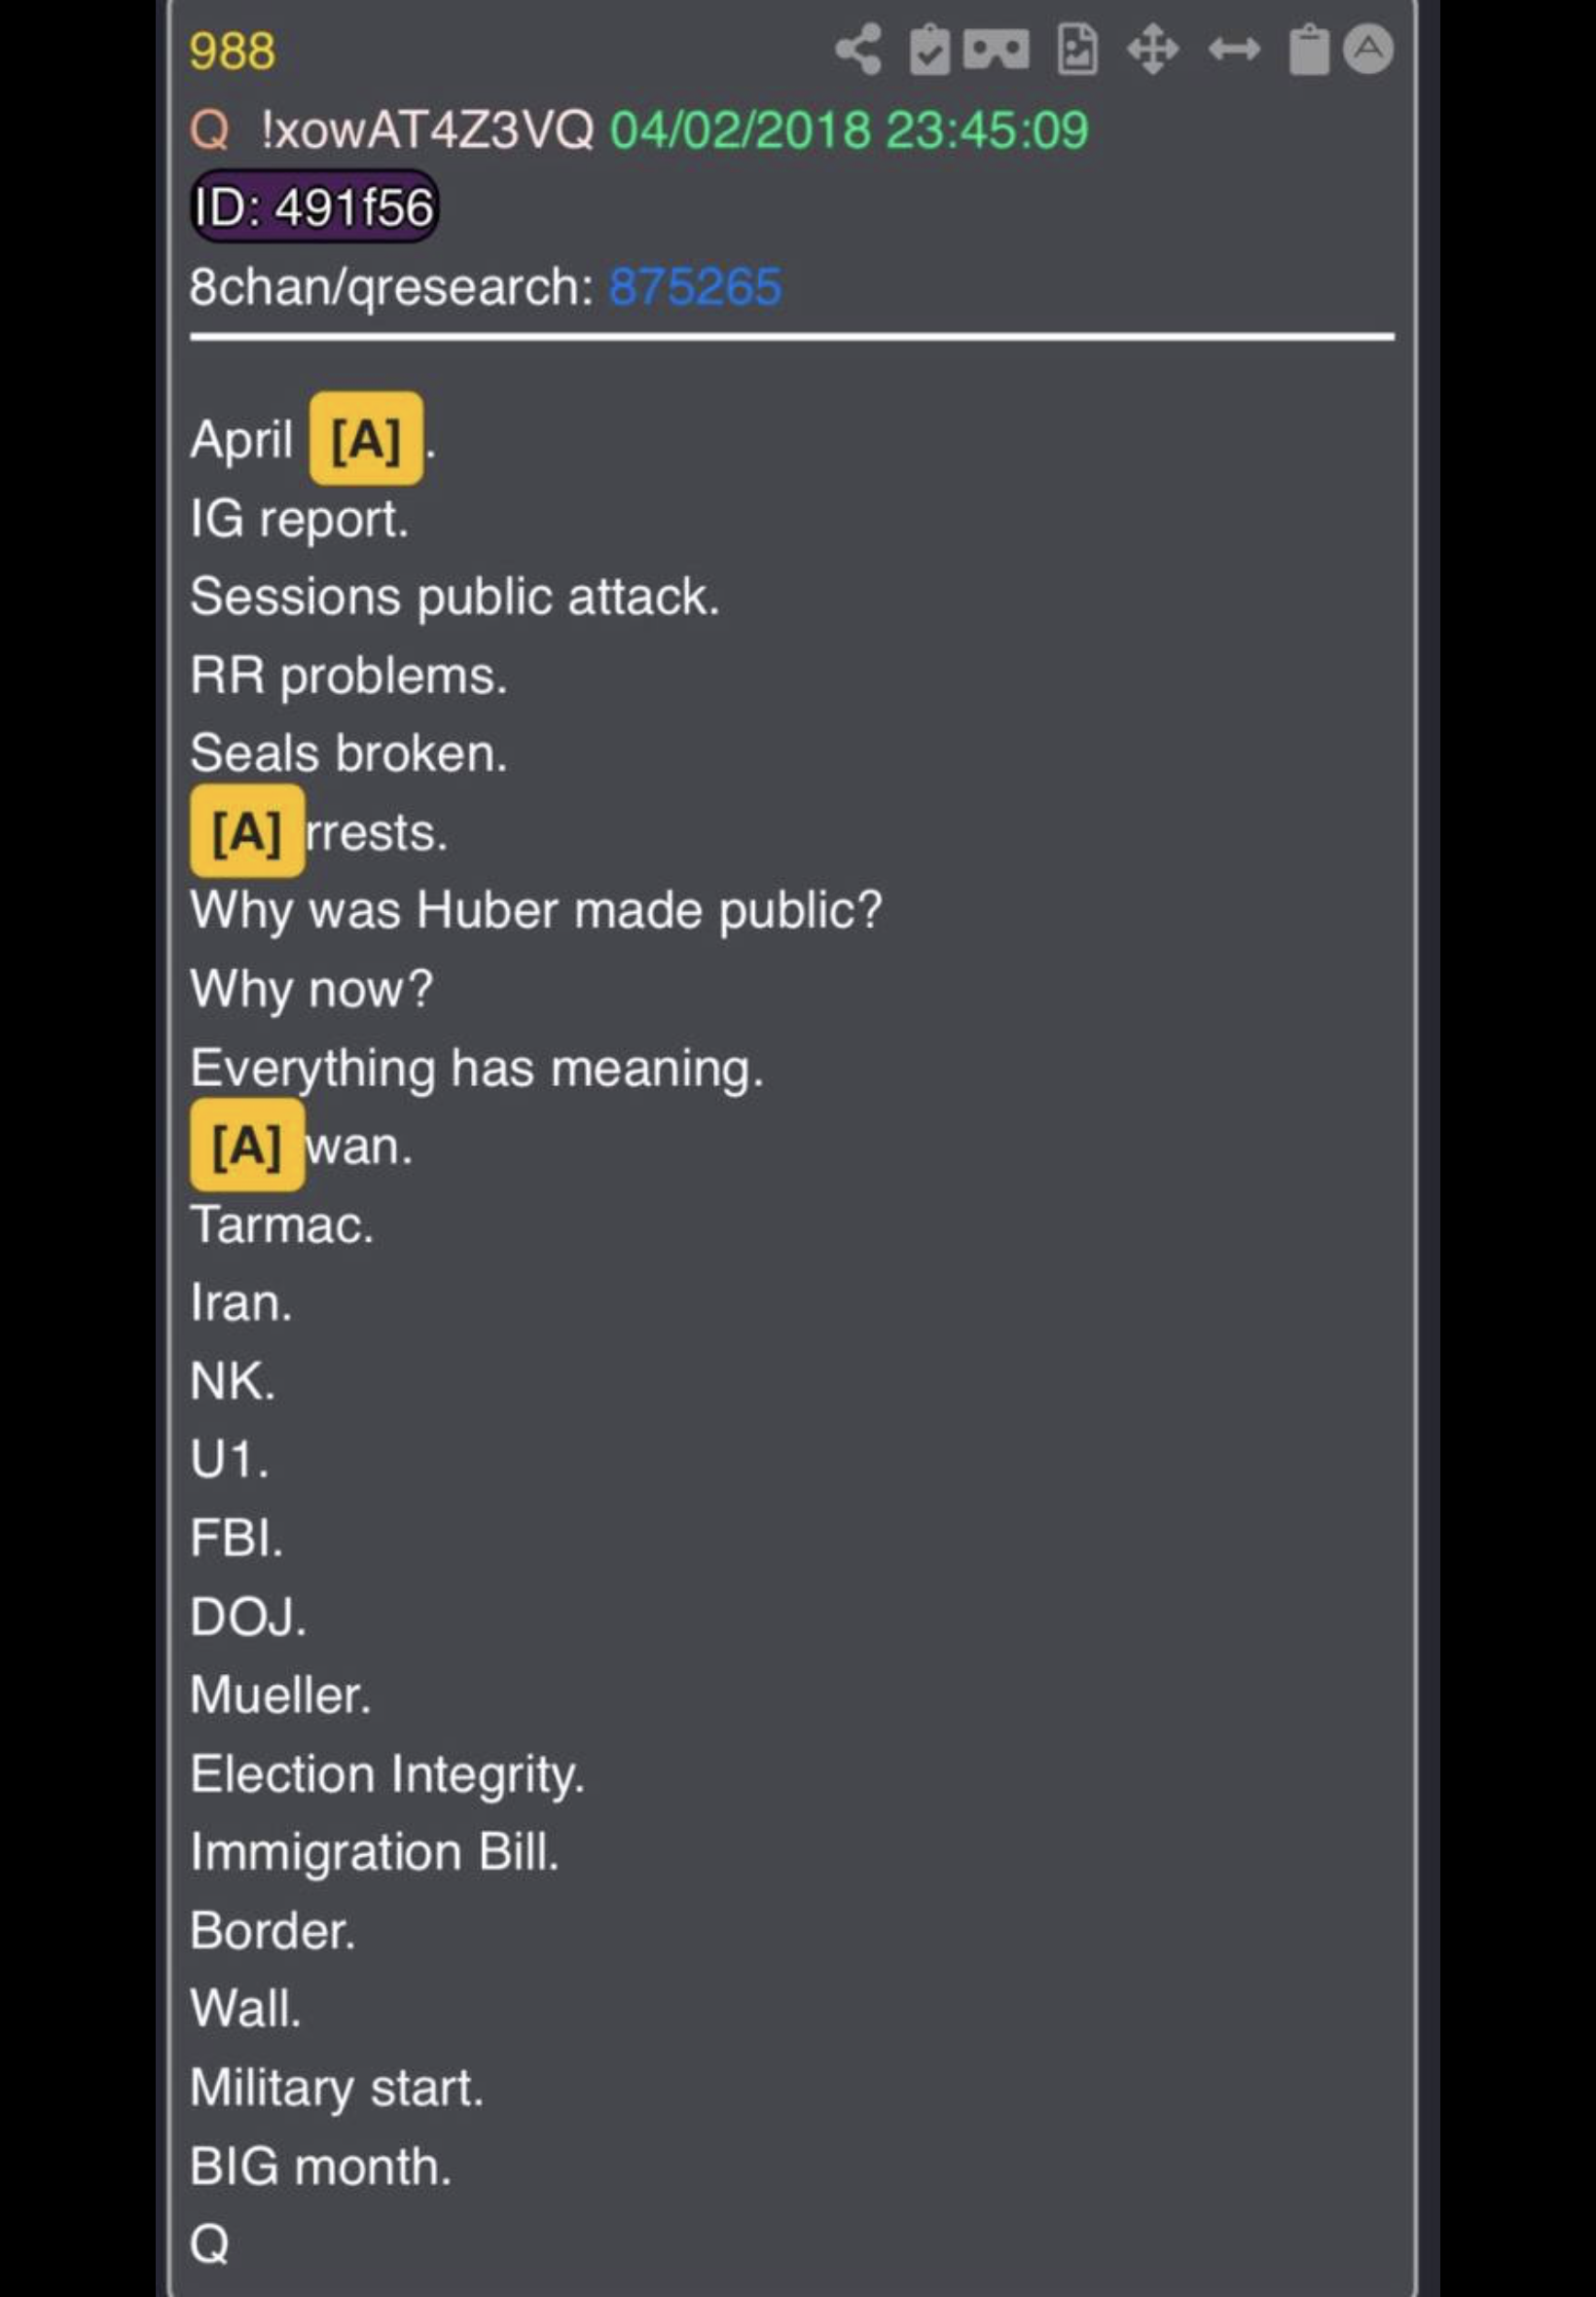Click the blank clipboard icon
1596x2297 pixels.
tap(1308, 49)
